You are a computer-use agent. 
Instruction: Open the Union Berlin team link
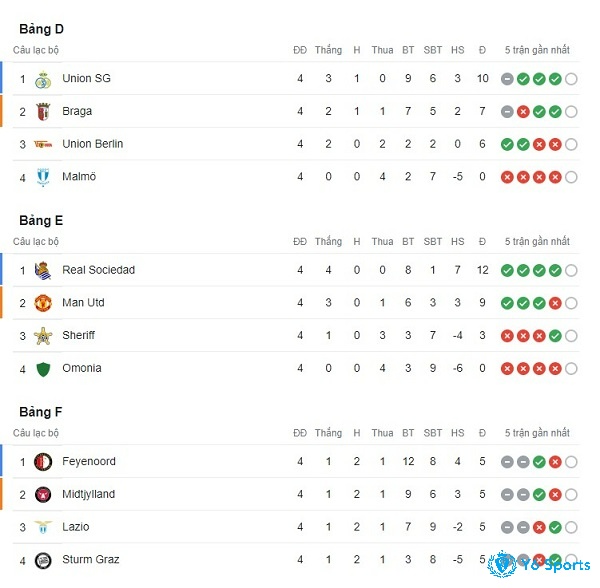[x=93, y=144]
